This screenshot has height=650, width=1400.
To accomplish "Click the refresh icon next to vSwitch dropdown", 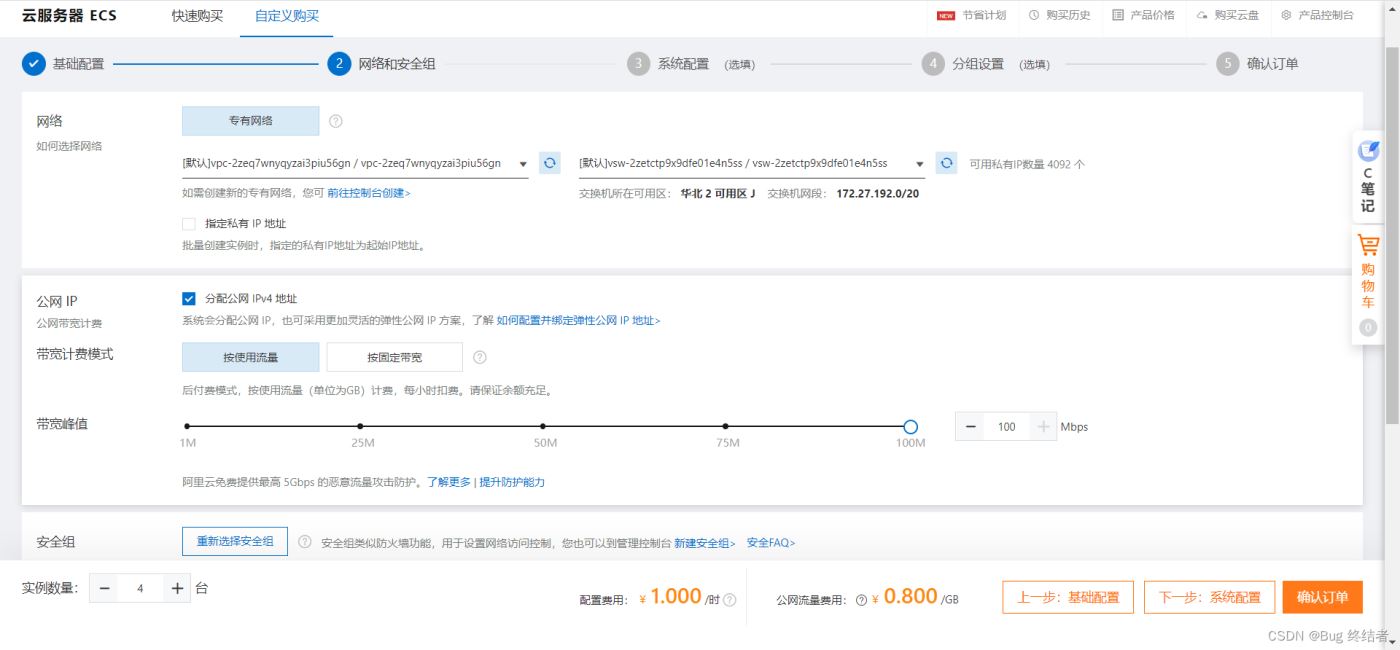I will [x=946, y=163].
